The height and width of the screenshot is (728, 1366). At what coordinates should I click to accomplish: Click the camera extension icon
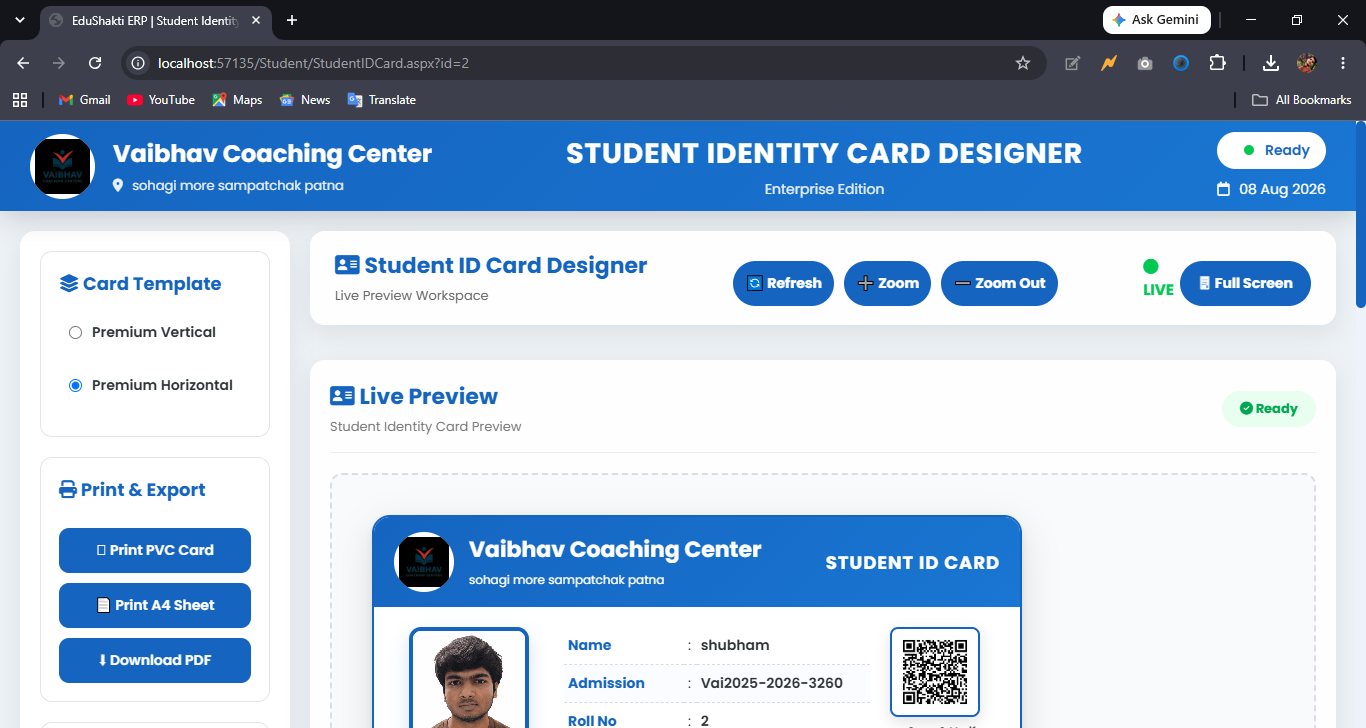pyautogui.click(x=1145, y=63)
